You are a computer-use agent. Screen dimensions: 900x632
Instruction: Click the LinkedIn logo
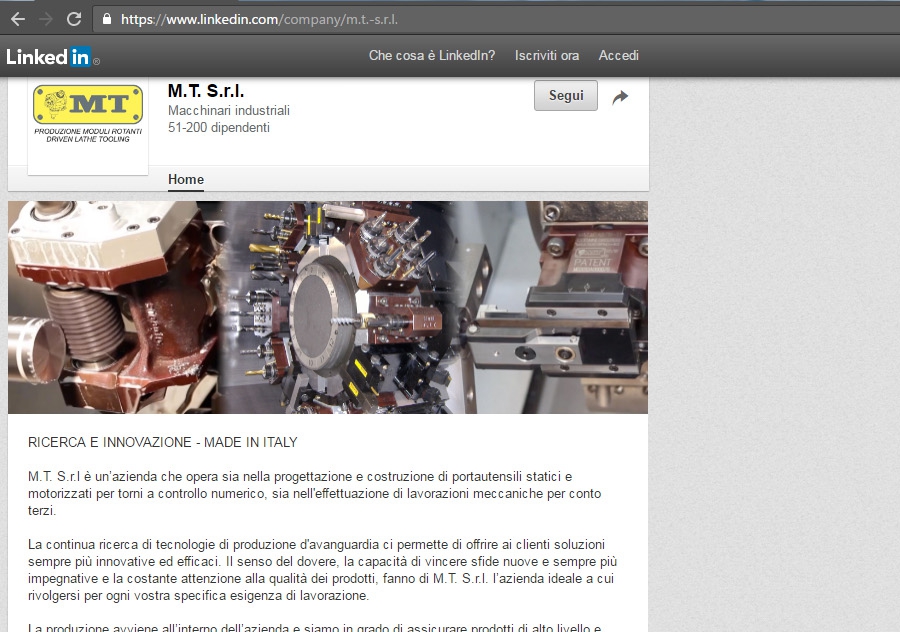tap(52, 57)
